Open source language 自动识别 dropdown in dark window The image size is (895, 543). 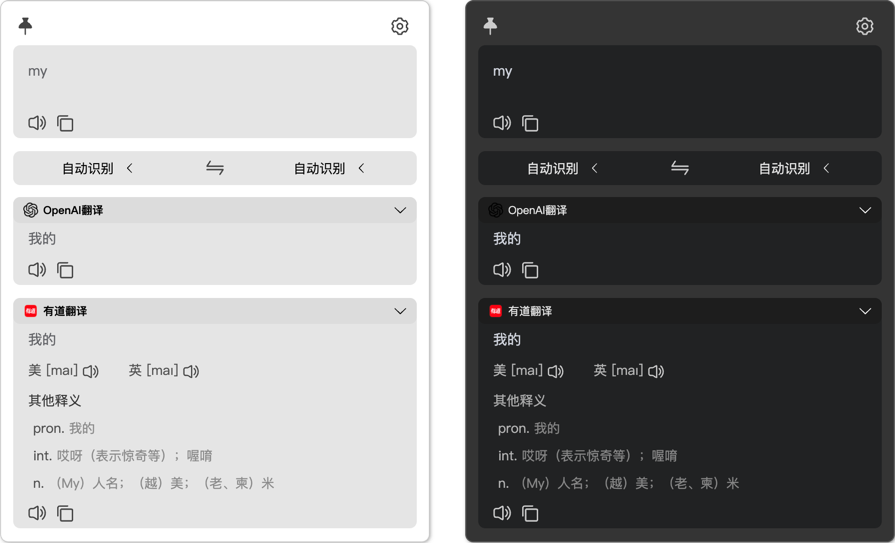point(563,168)
